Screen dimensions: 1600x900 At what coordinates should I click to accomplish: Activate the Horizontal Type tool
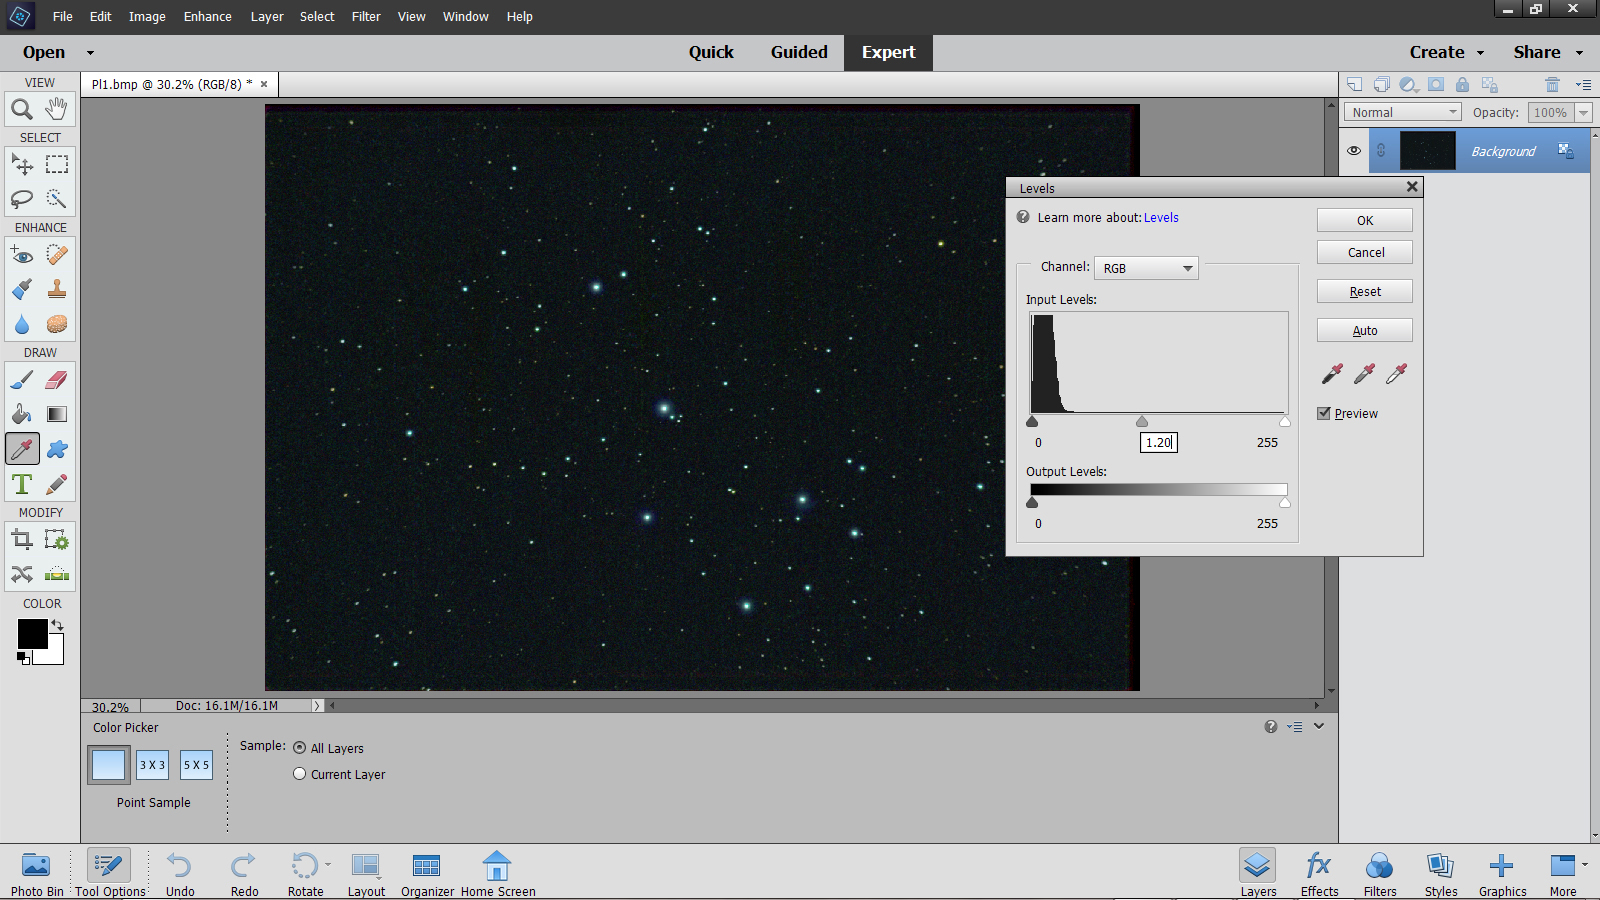[22, 485]
